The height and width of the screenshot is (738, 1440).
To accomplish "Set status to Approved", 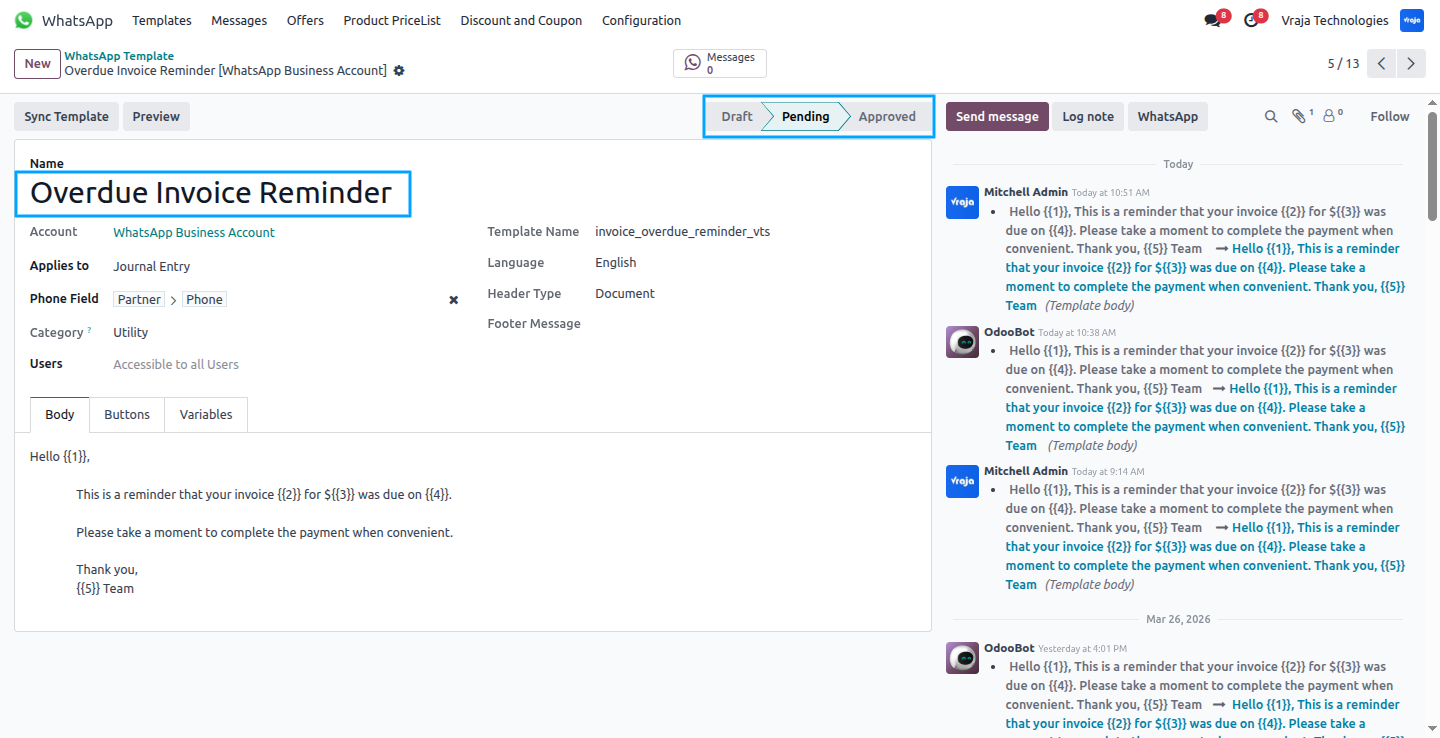I will tap(887, 117).
